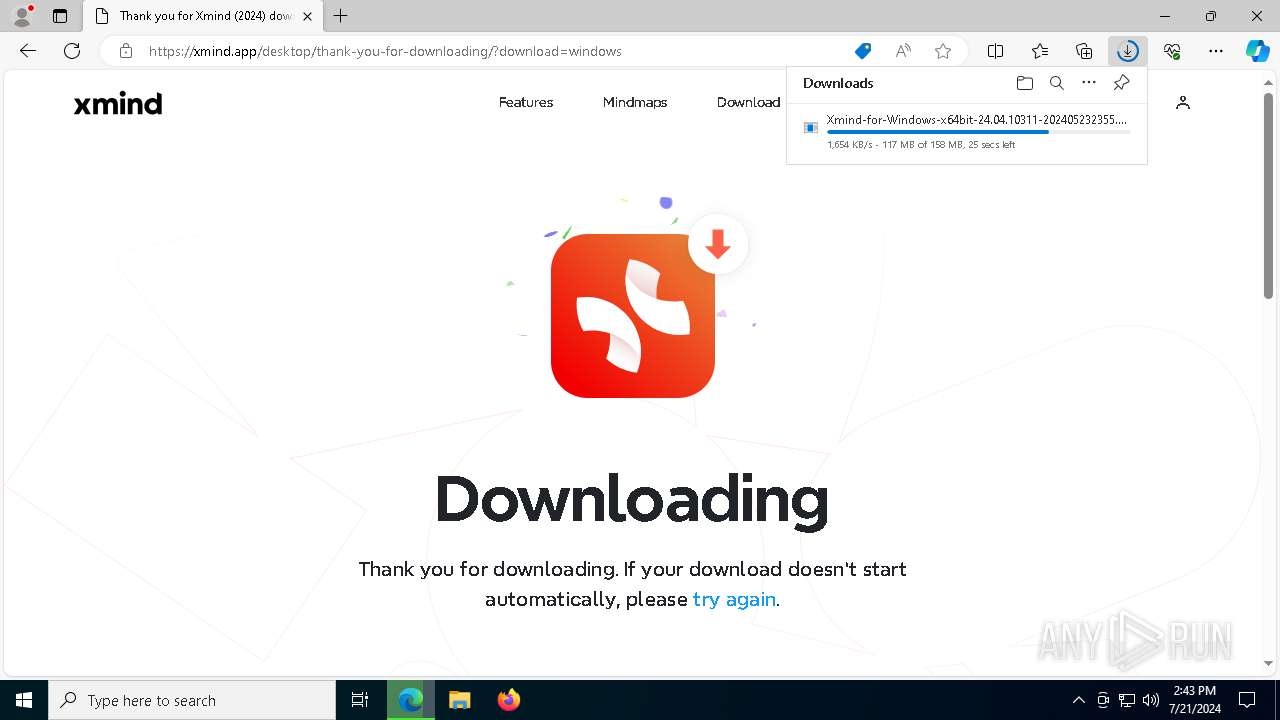This screenshot has width=1280, height=720.
Task: Click the download progress bar
Action: click(x=978, y=132)
